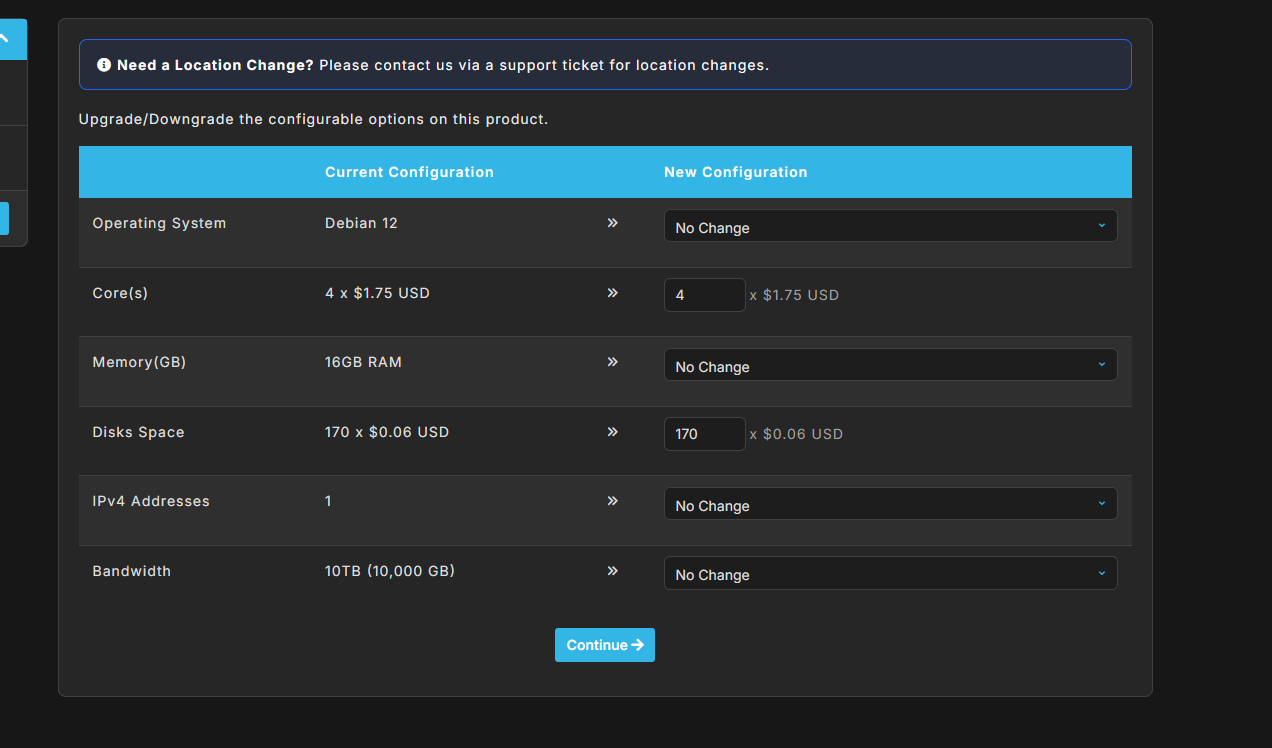Click the double-arrow icon in the Memory(GB) row

tap(612, 362)
